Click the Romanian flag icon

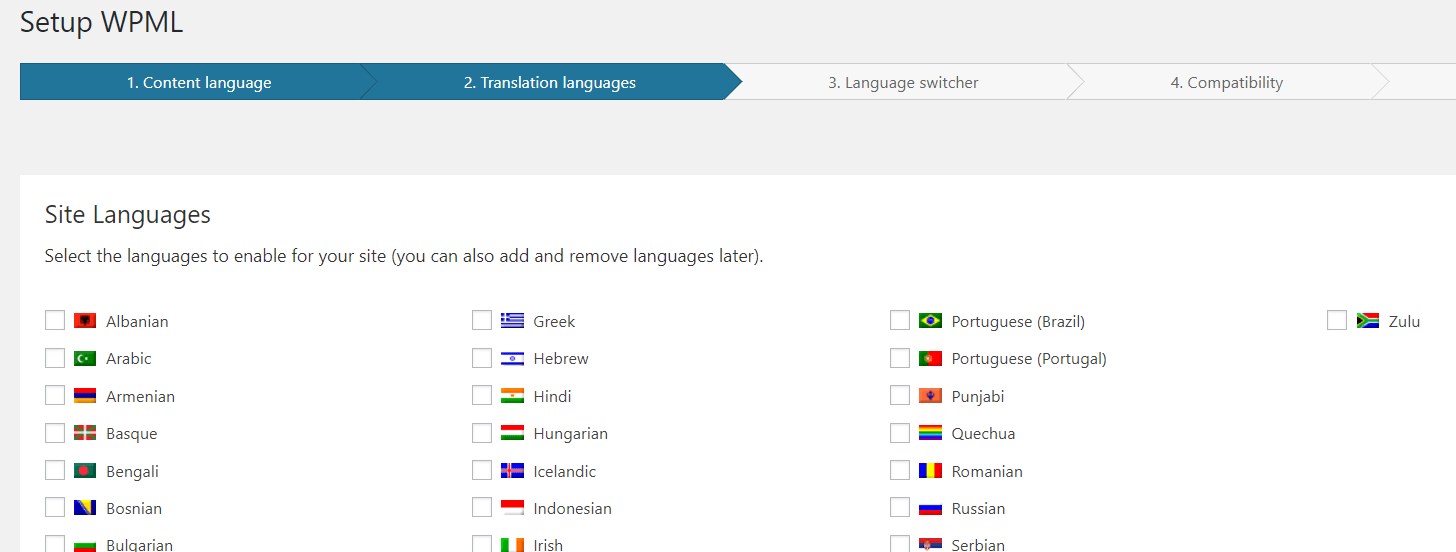pyautogui.click(x=930, y=471)
